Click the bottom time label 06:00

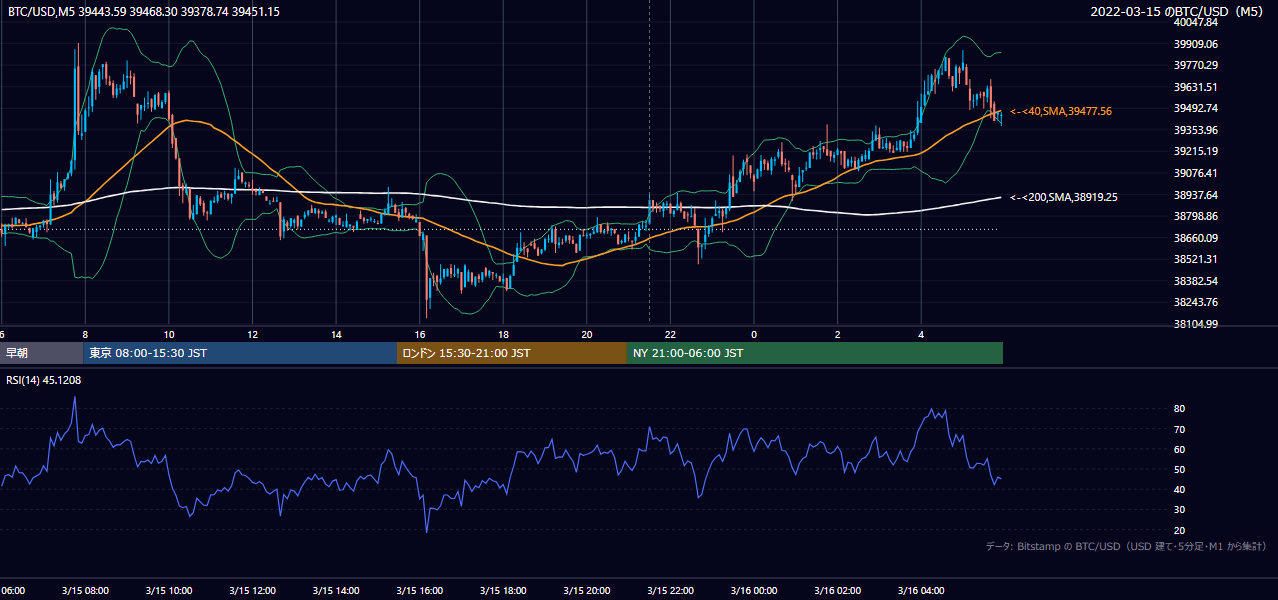pos(12,591)
